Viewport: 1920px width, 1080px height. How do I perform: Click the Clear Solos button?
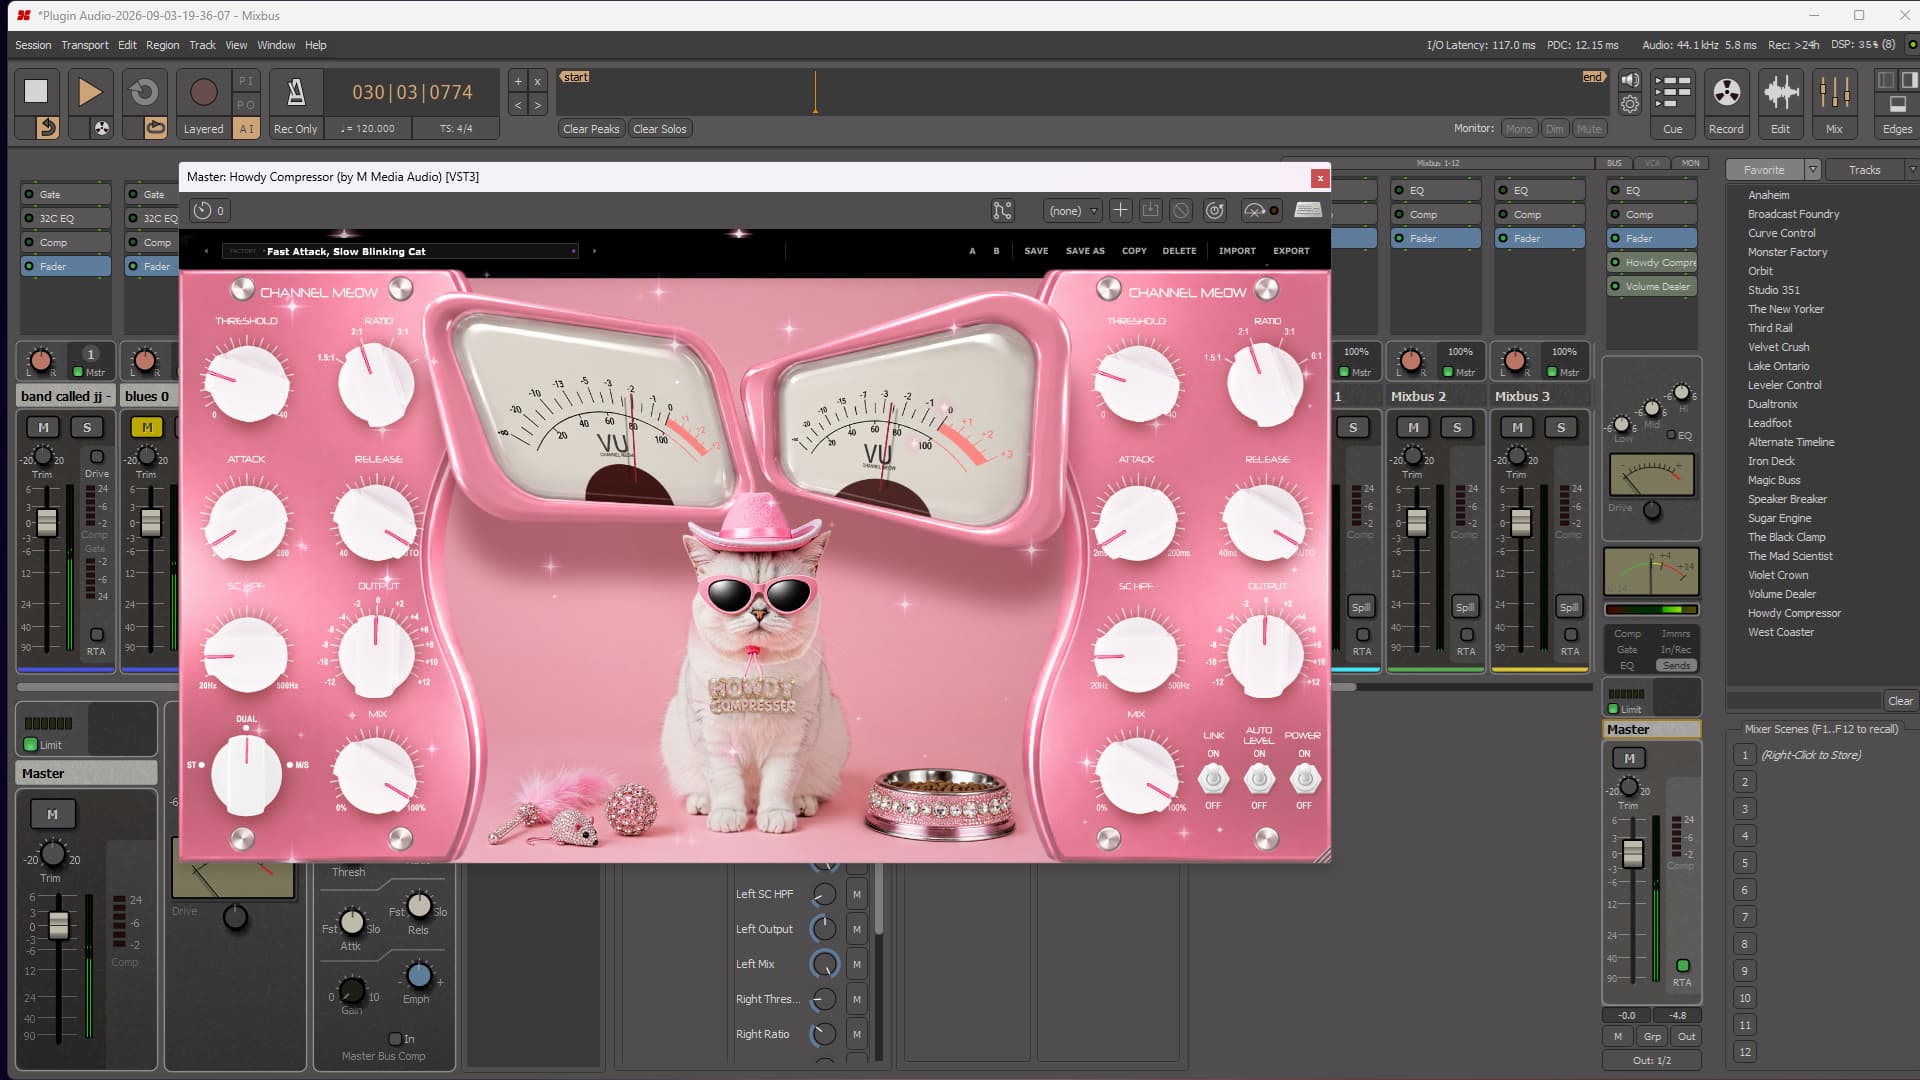point(660,129)
